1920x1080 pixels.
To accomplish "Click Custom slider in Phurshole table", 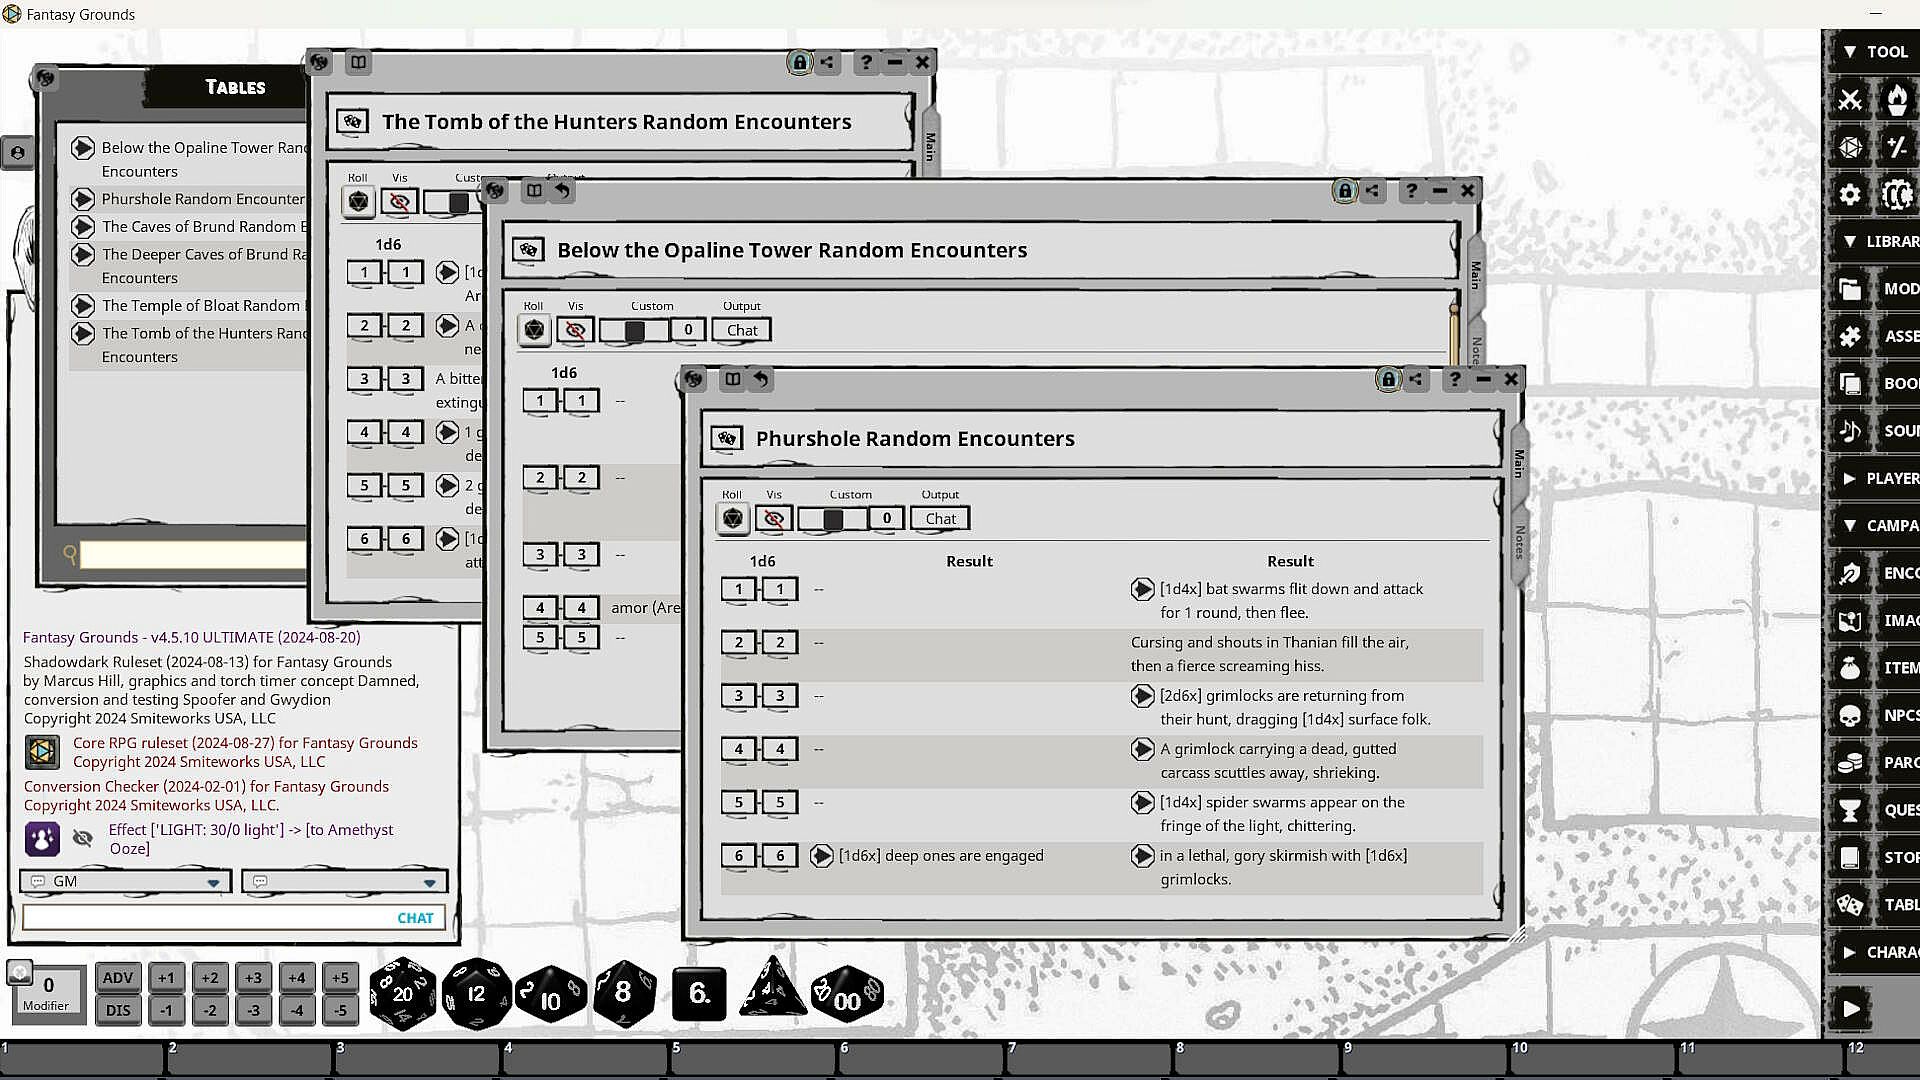I will click(832, 518).
